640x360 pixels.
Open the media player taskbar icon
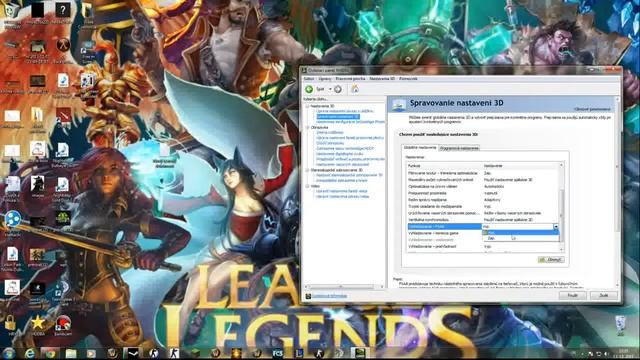pos(91,353)
